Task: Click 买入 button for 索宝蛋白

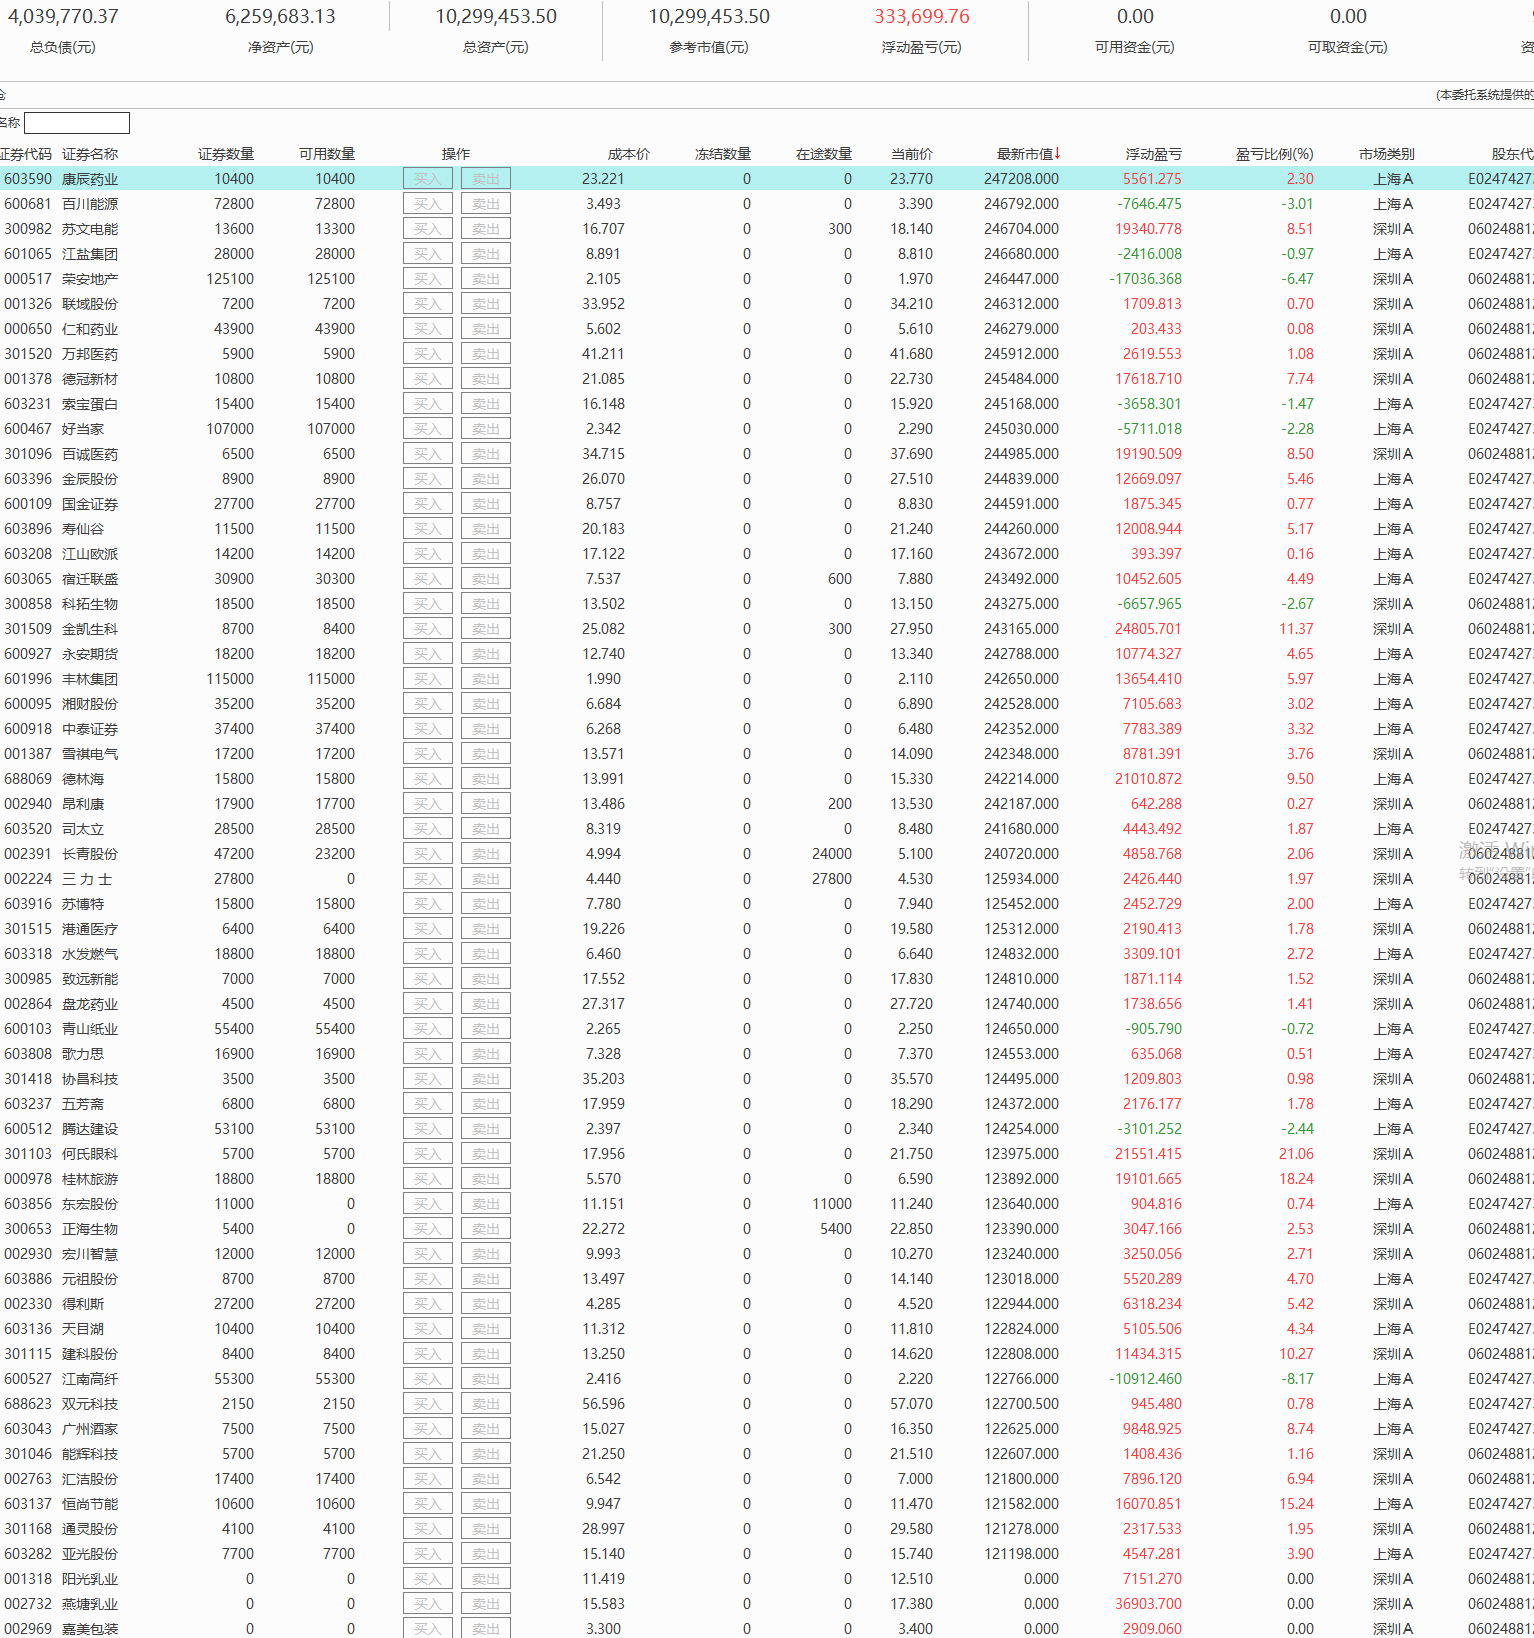Action: (428, 404)
